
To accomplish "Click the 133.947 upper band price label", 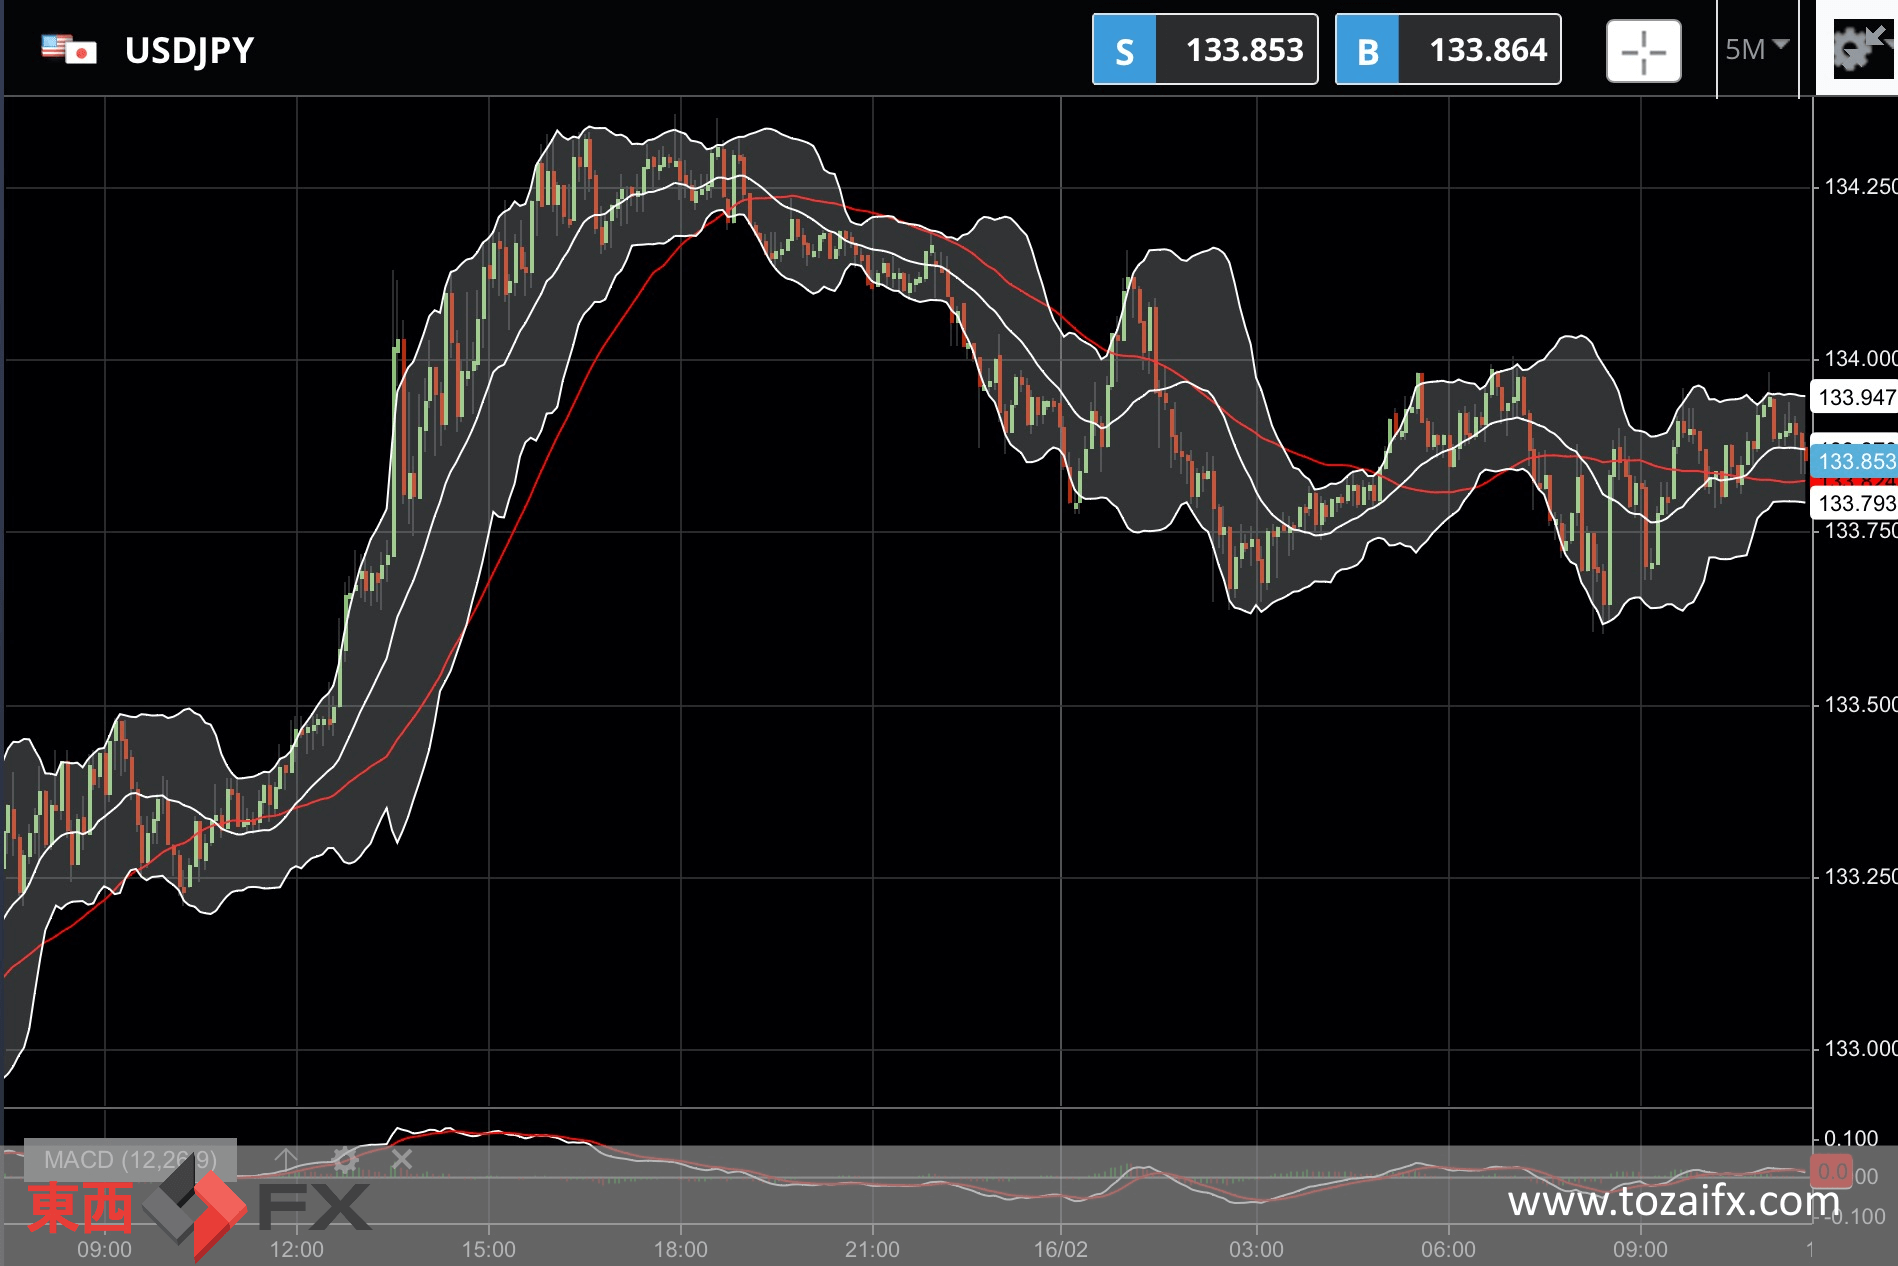I will point(1855,397).
